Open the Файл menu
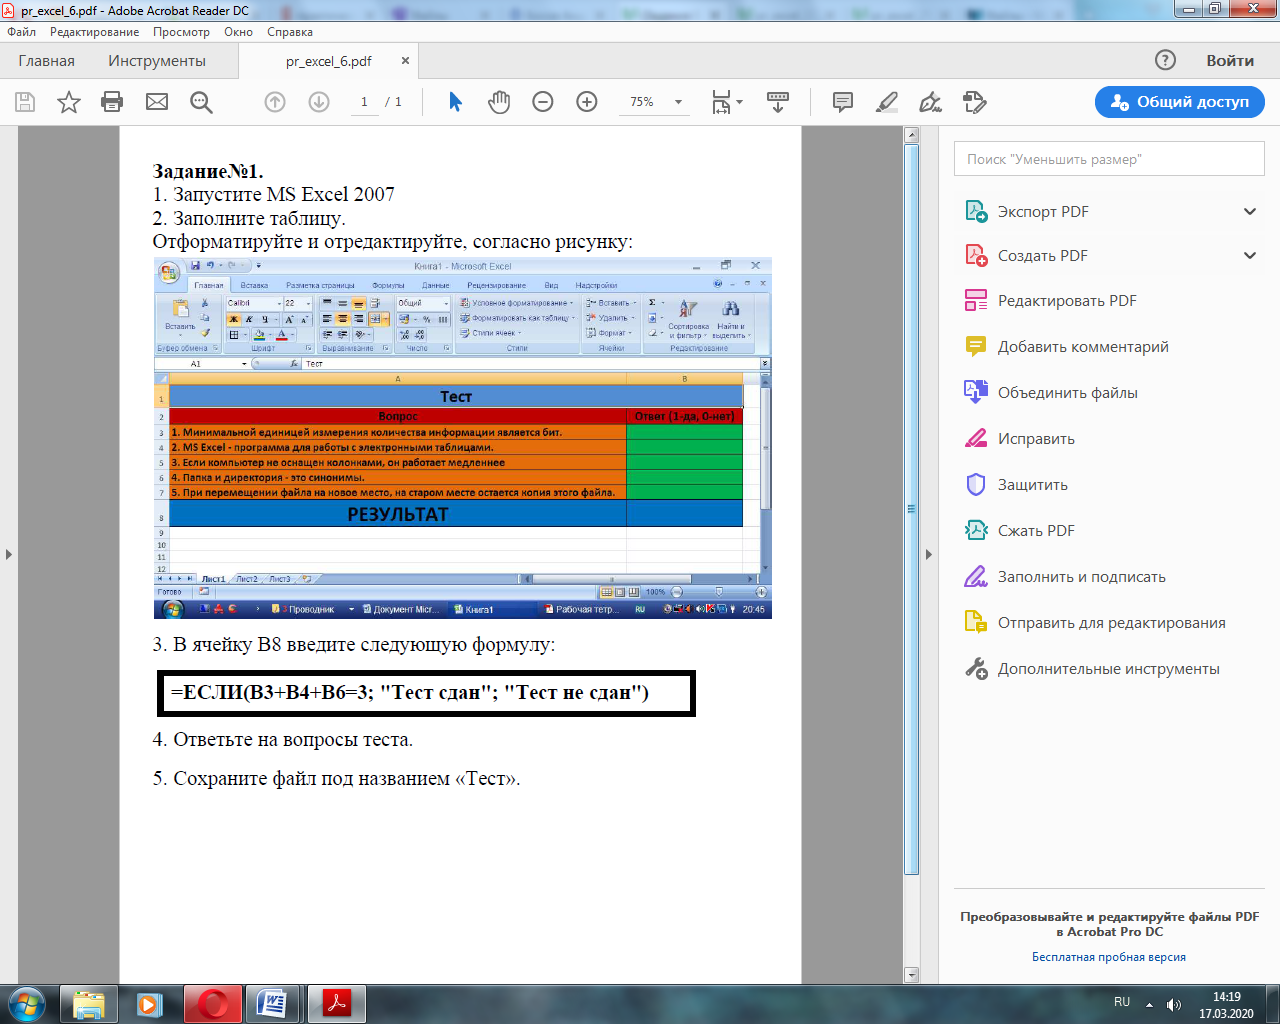This screenshot has width=1280, height=1024. (x=22, y=32)
